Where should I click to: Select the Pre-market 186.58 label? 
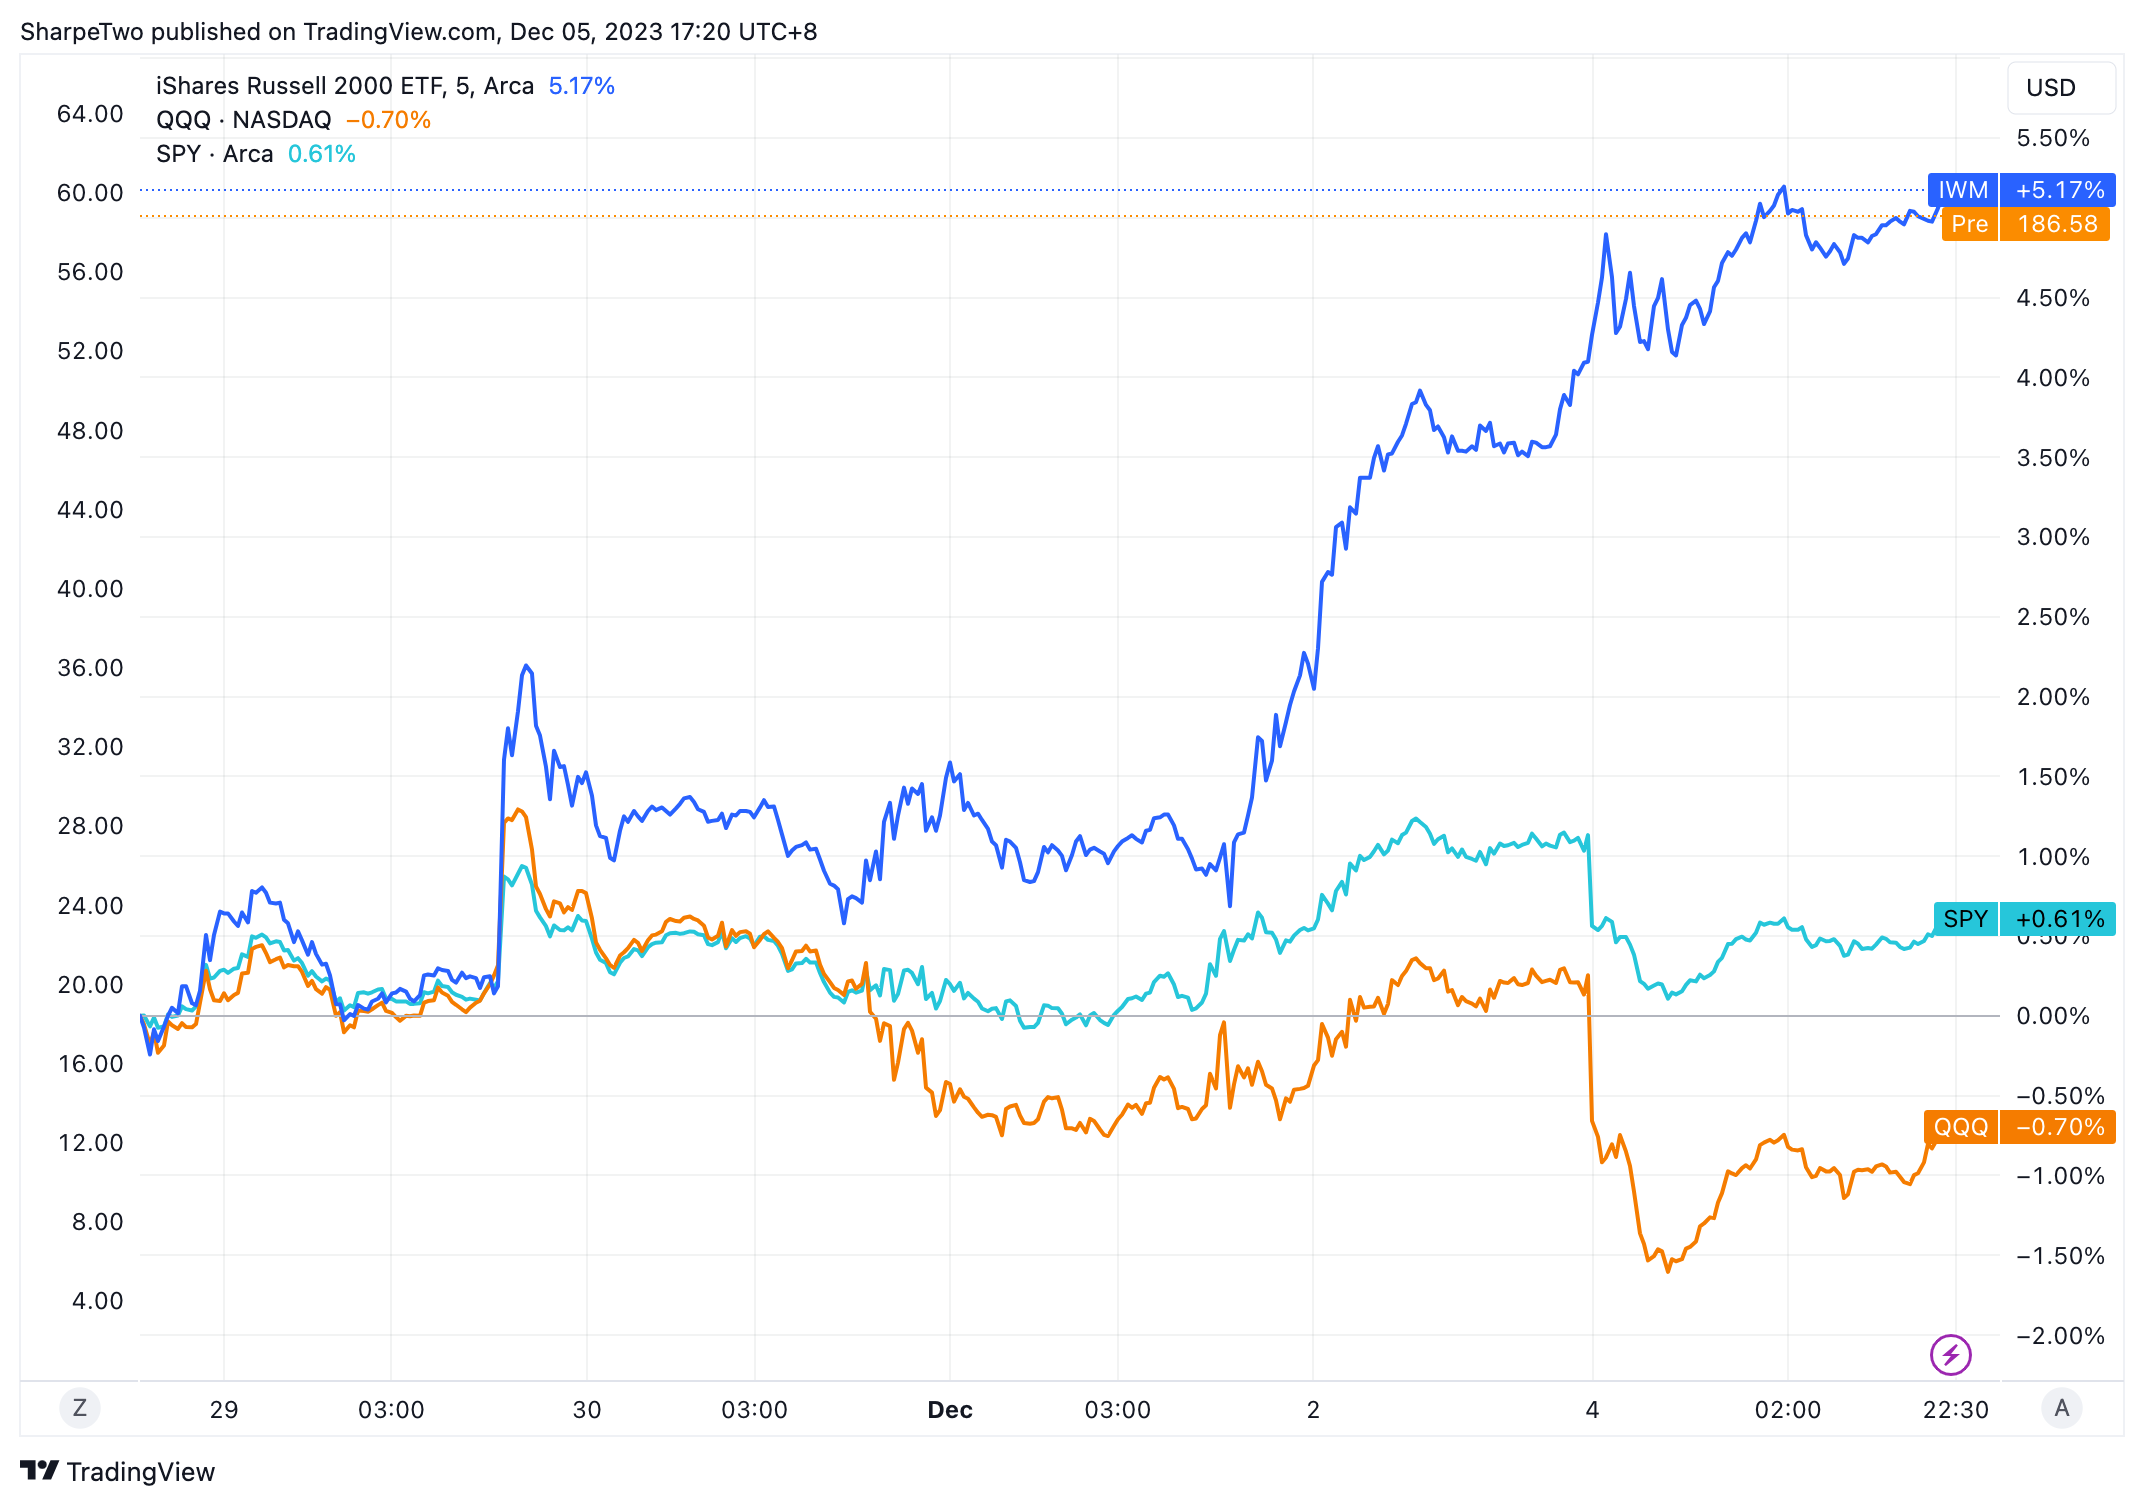click(2025, 224)
